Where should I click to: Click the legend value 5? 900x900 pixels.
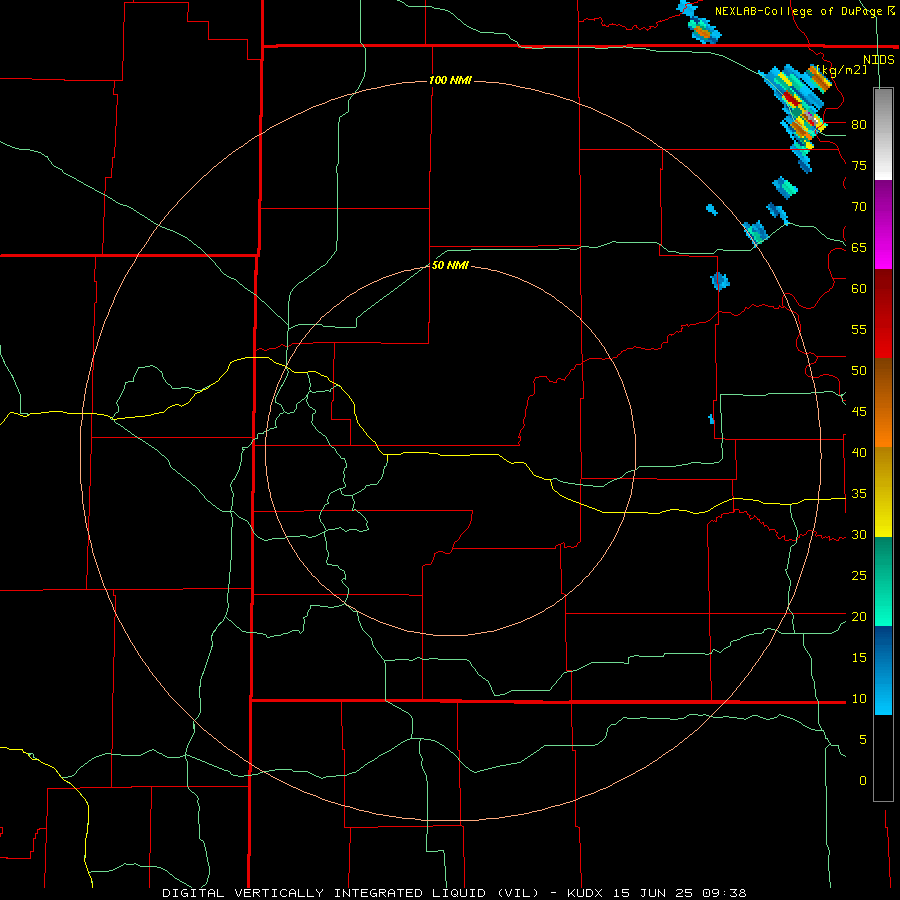click(x=863, y=739)
